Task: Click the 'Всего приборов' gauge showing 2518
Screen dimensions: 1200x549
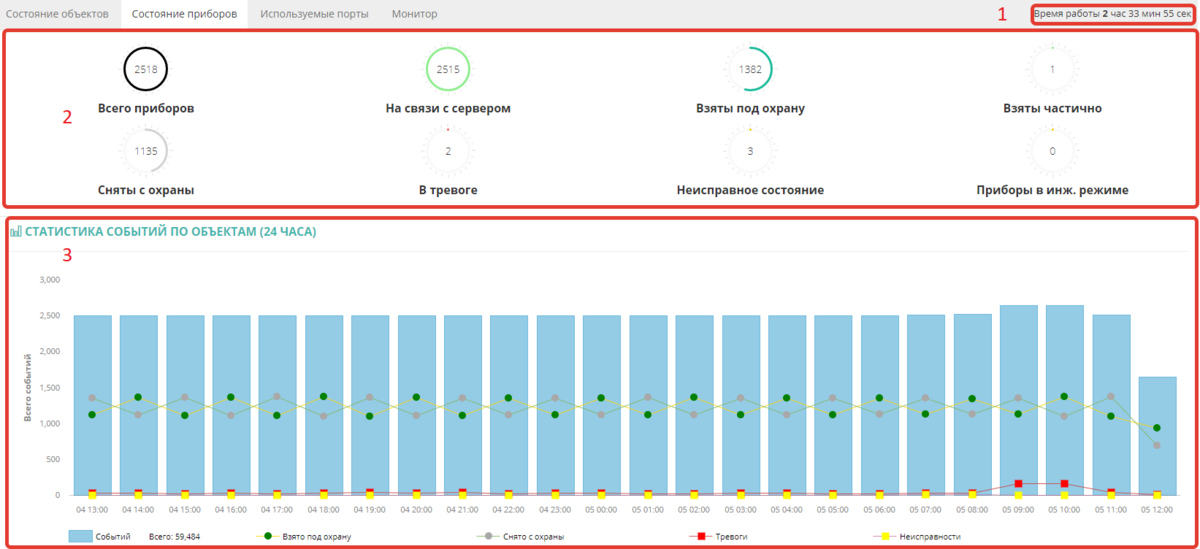Action: point(146,69)
